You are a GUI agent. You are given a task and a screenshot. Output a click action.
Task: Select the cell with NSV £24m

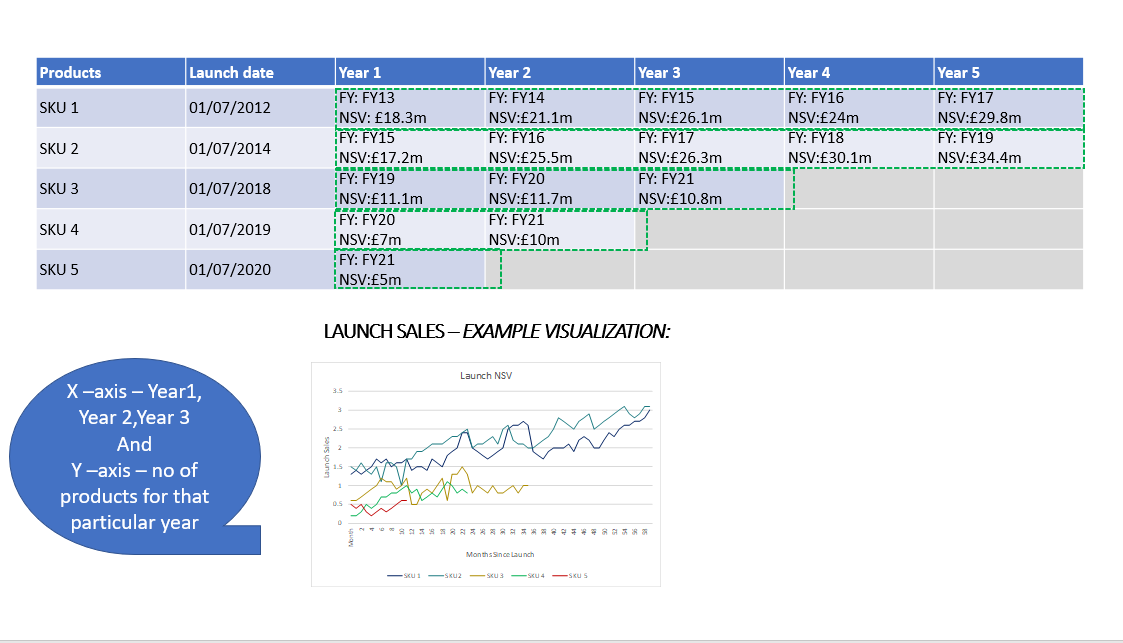click(x=859, y=107)
